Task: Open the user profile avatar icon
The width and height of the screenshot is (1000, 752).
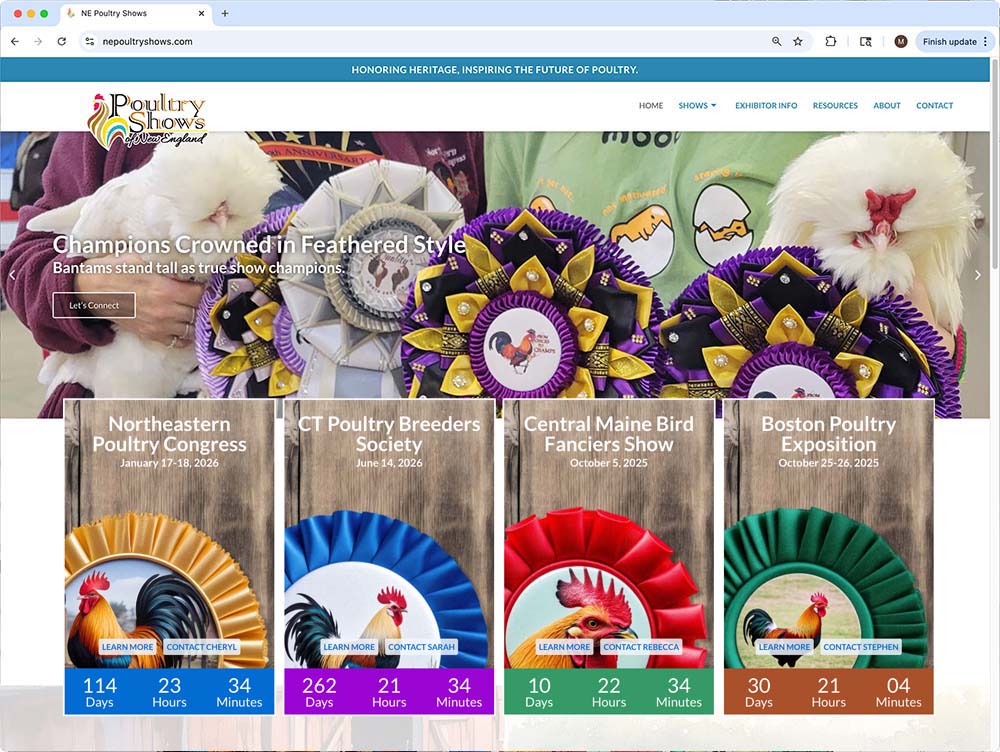Action: (900, 42)
